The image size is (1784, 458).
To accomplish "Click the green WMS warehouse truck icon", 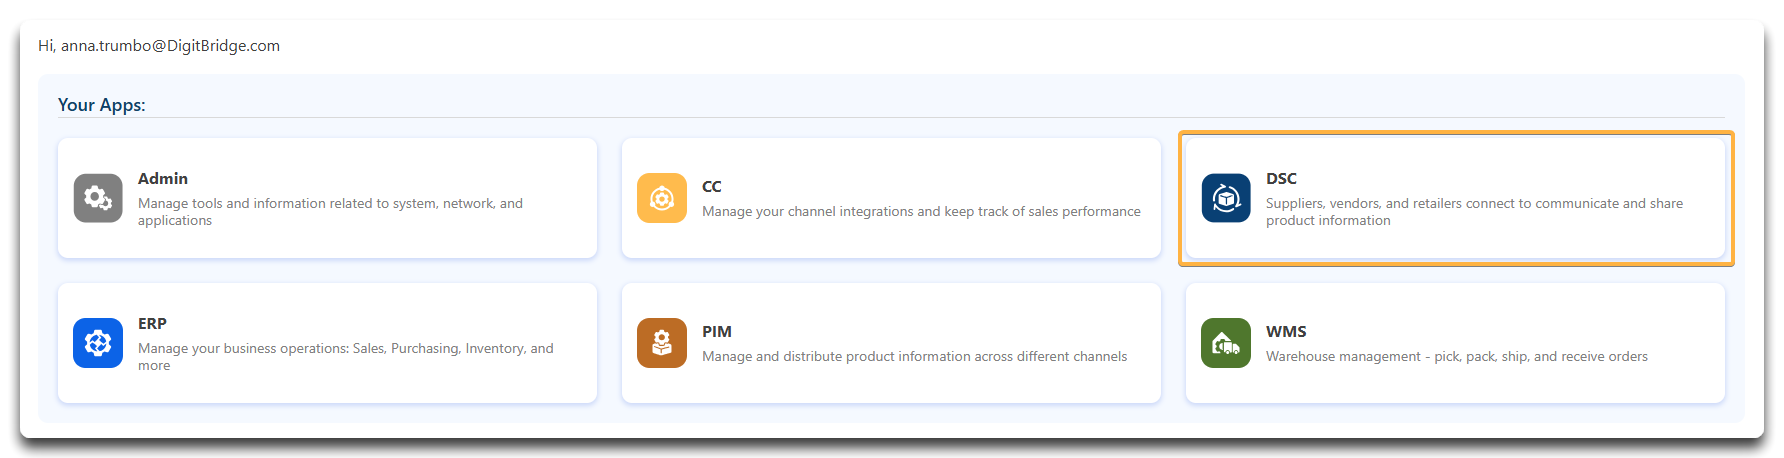I will click(1226, 343).
